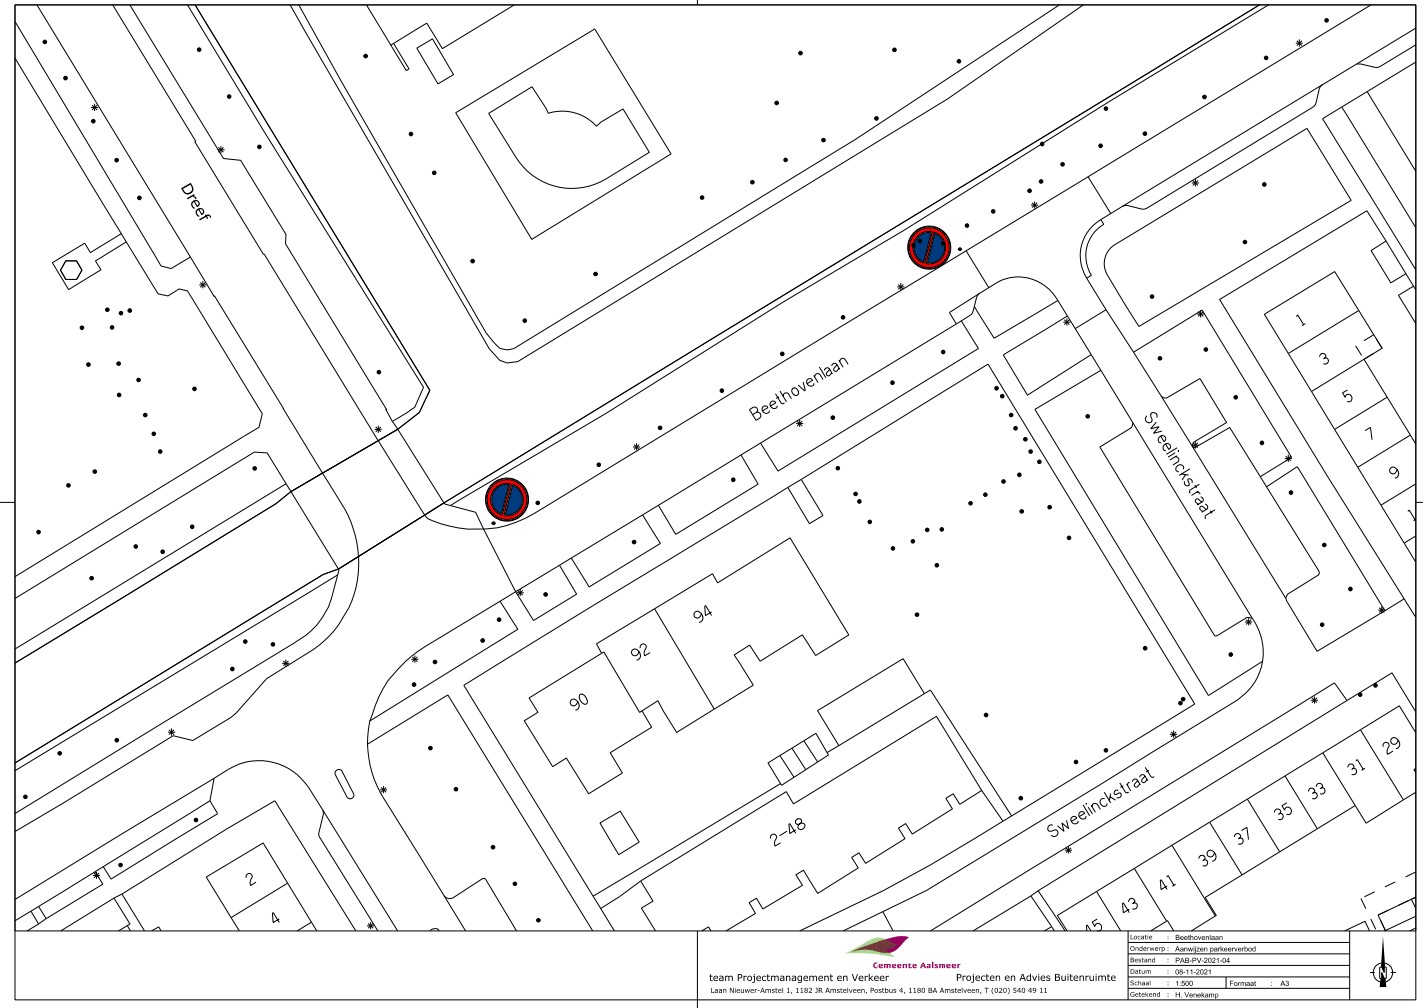Click the north arrow compass symbol

[x=1383, y=969]
